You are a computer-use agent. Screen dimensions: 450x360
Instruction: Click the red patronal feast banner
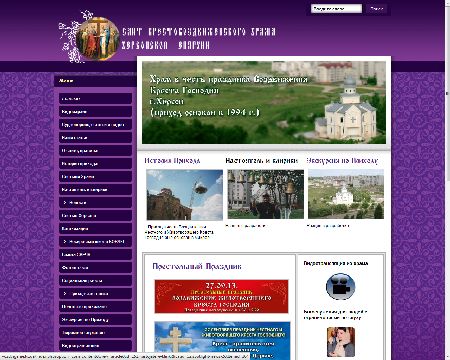click(221, 296)
